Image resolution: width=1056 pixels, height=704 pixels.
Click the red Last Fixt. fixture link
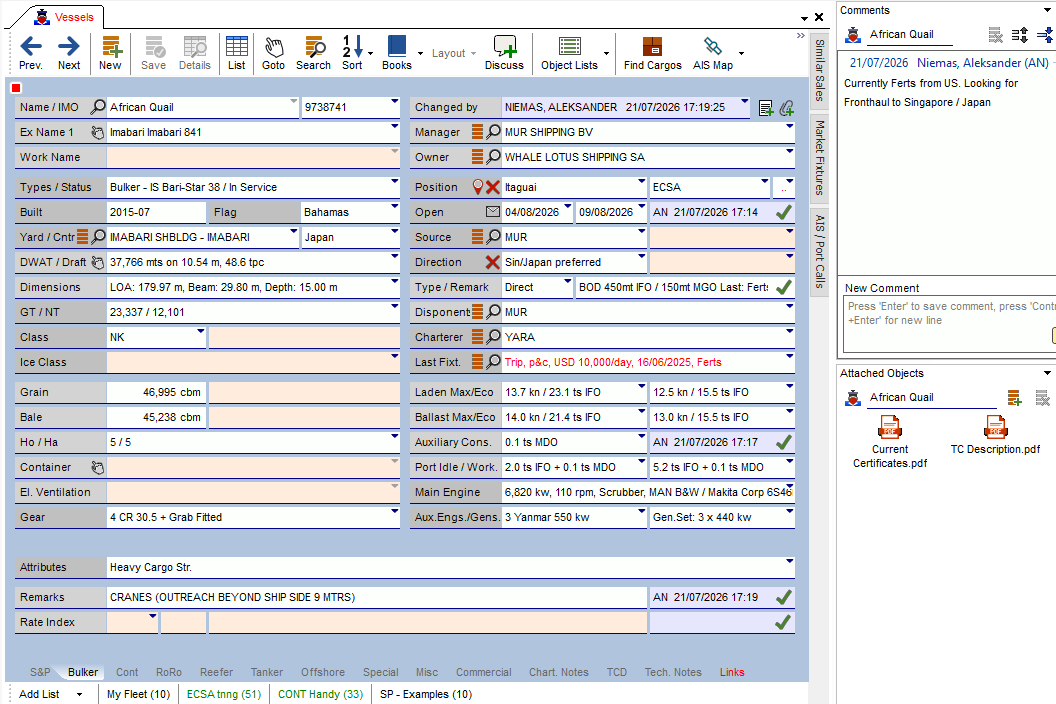point(614,362)
